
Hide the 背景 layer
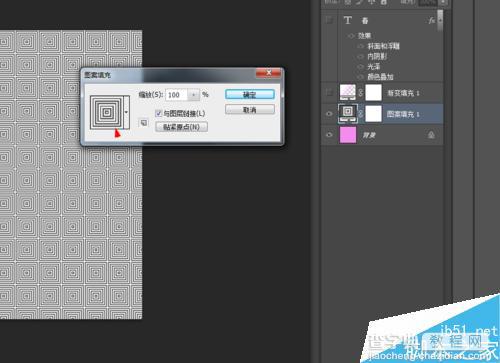click(329, 135)
